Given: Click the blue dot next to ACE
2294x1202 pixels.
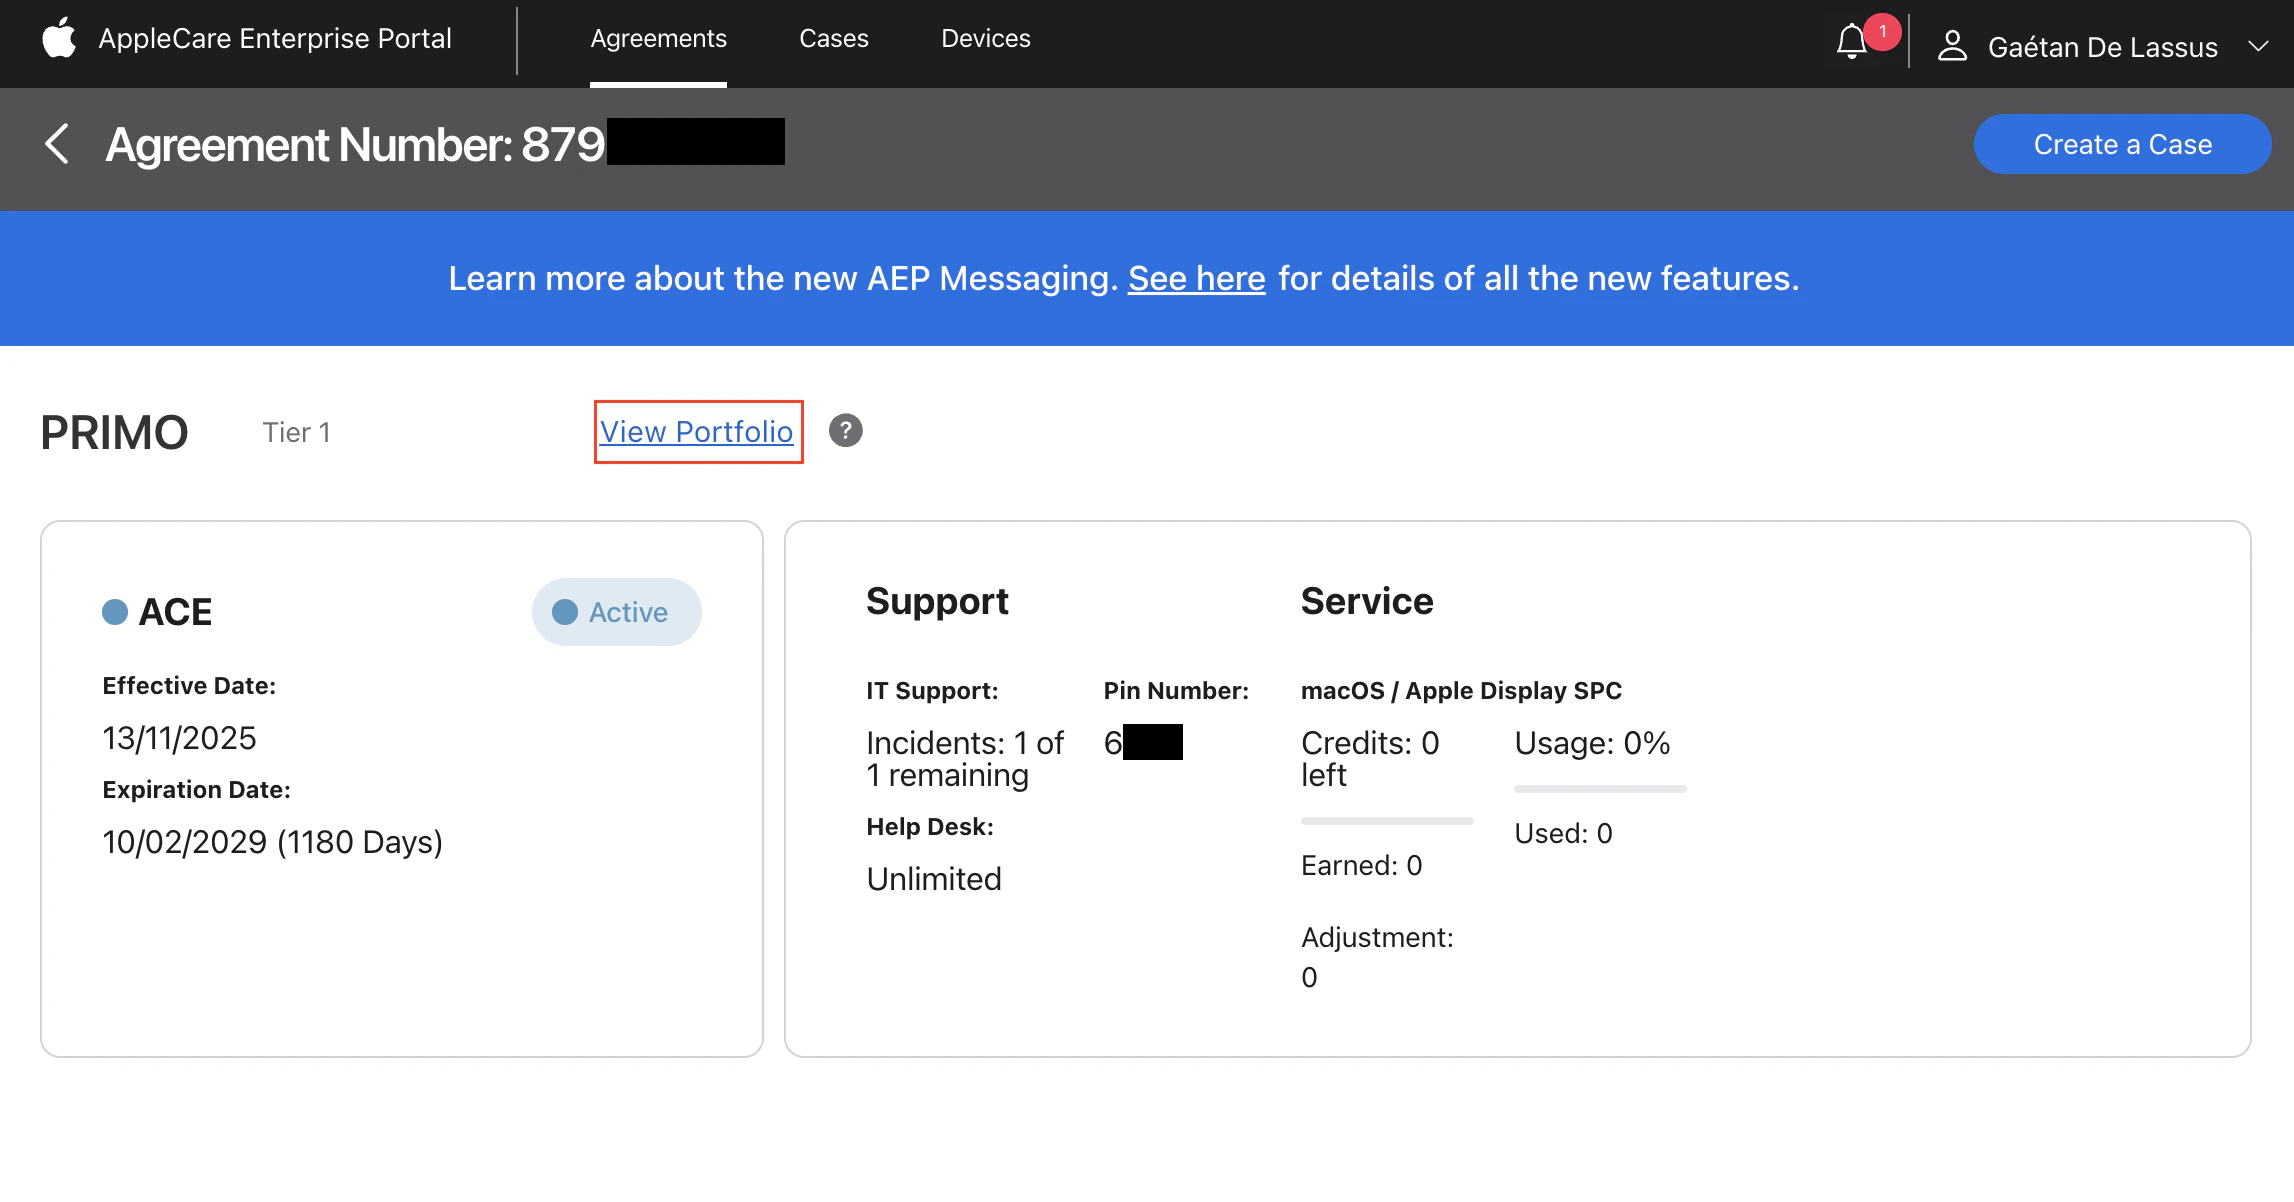Looking at the screenshot, I should [x=116, y=611].
